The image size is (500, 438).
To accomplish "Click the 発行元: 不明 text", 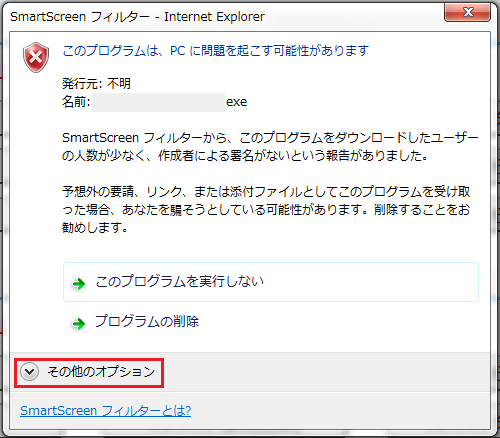I will (x=96, y=83).
